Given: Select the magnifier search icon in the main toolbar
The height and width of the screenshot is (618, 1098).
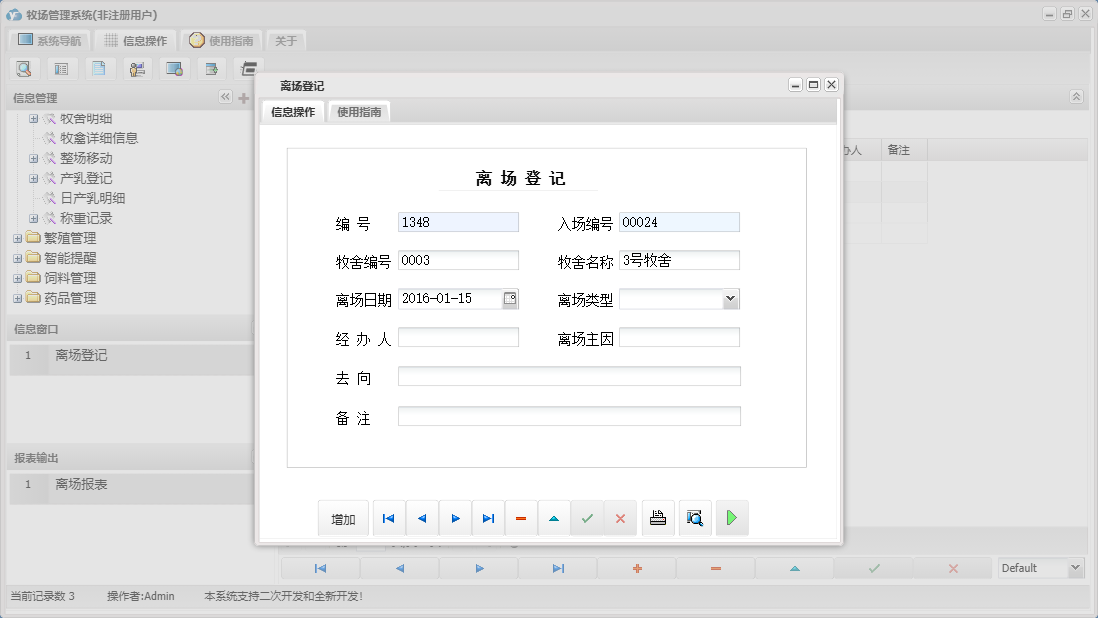Looking at the screenshot, I should 24,68.
